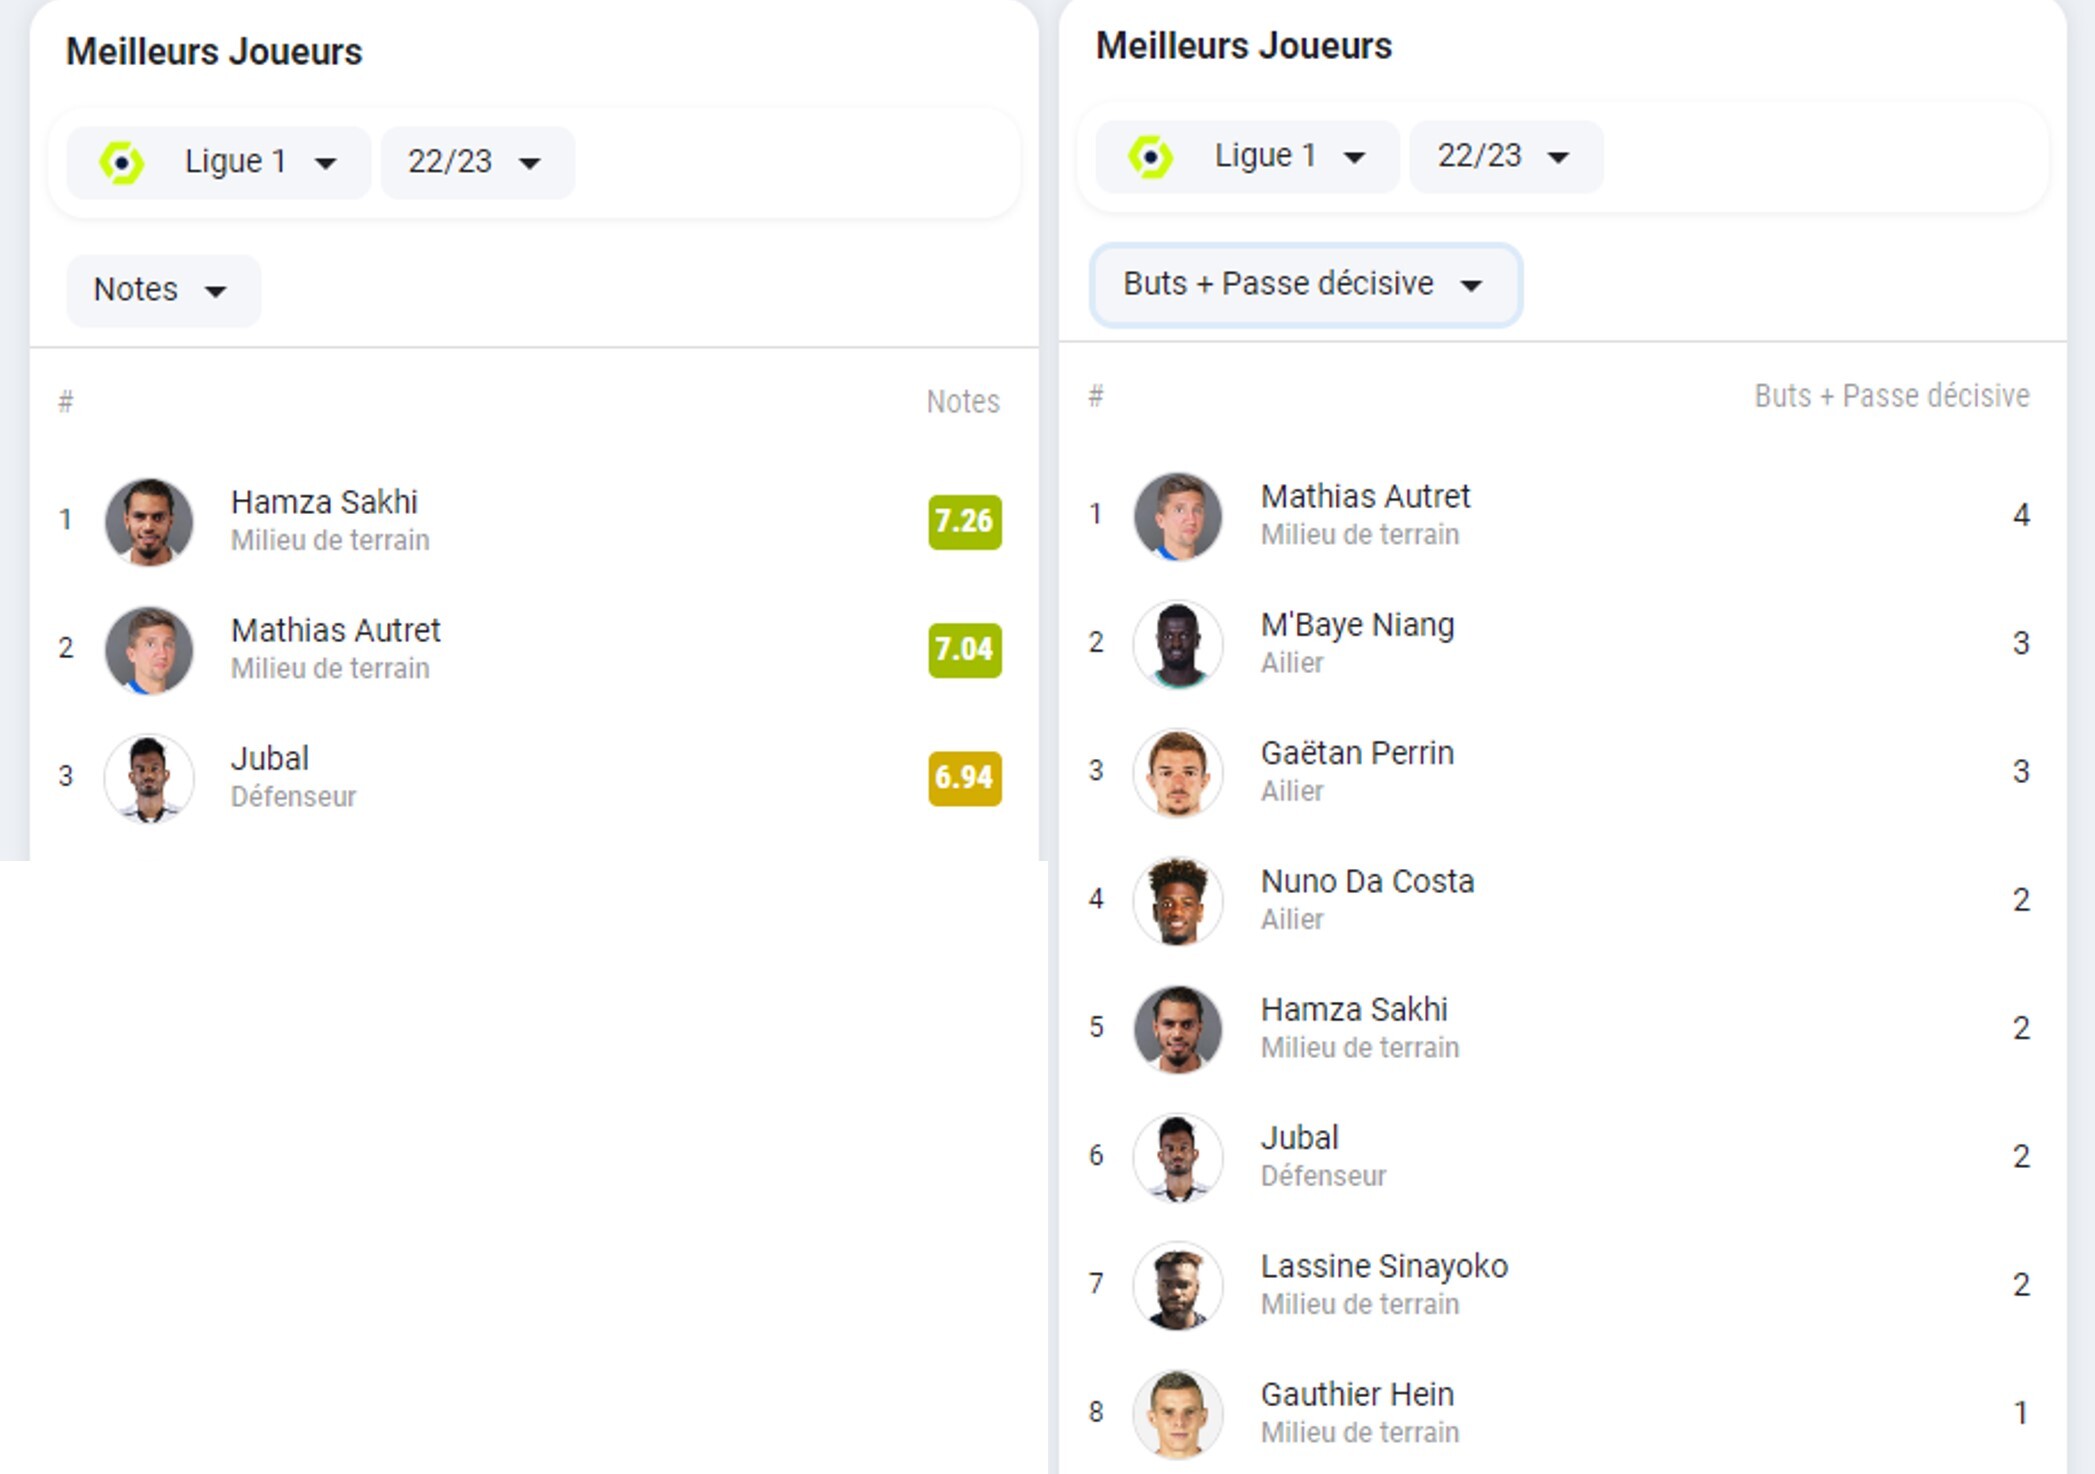Image resolution: width=2095 pixels, height=1474 pixels.
Task: Click Hamza Sakhi's photo in Notes ranking
Action: pos(149,521)
